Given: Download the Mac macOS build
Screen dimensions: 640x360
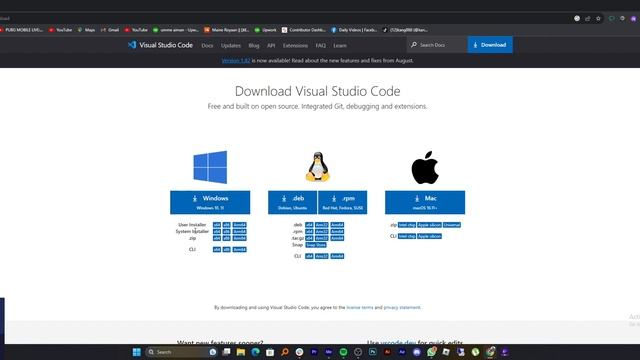Looking at the screenshot, I should 425,202.
